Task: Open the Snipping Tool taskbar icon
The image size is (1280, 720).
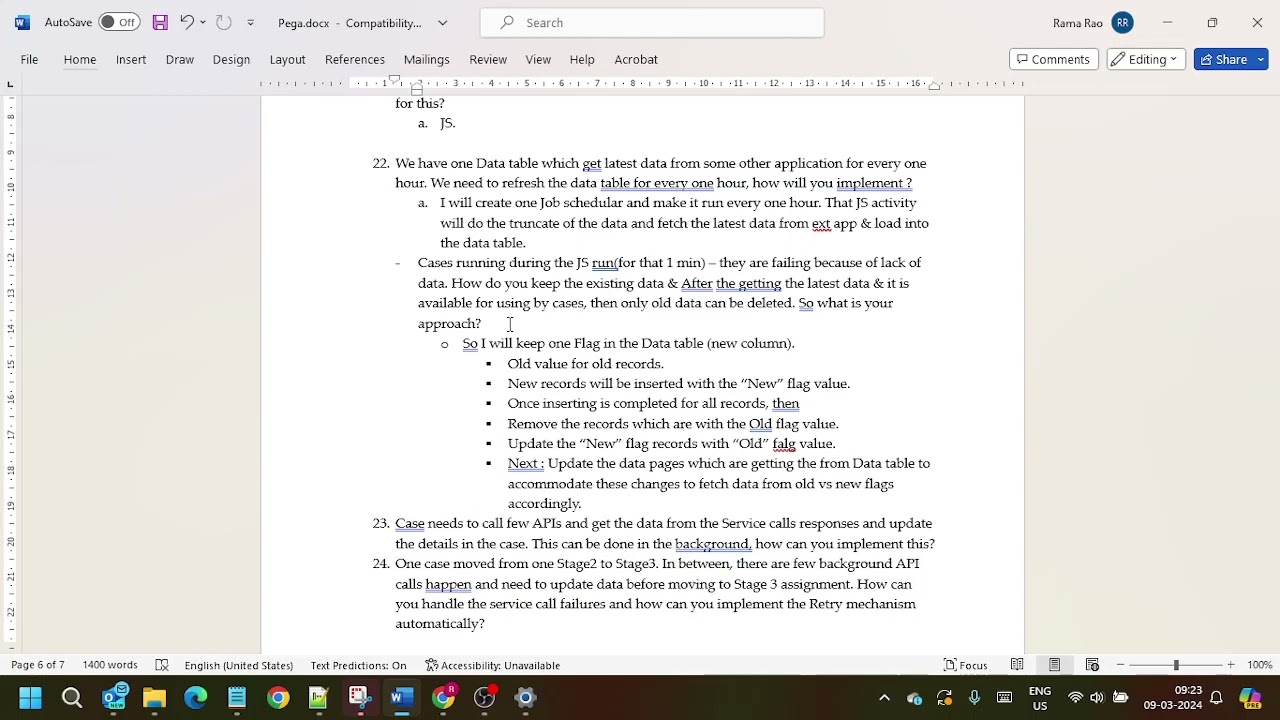Action: pyautogui.click(x=360, y=697)
